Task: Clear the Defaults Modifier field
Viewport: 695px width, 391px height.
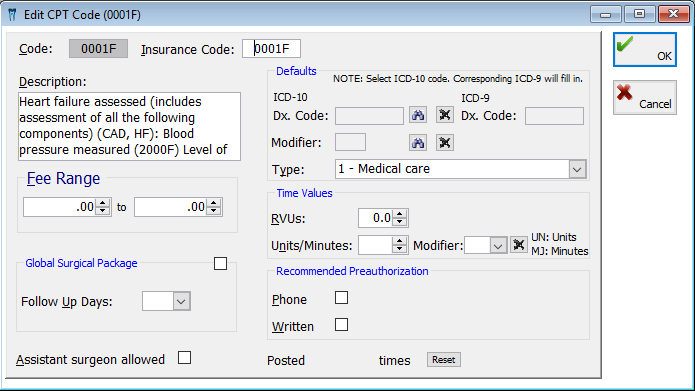Action: (445, 143)
